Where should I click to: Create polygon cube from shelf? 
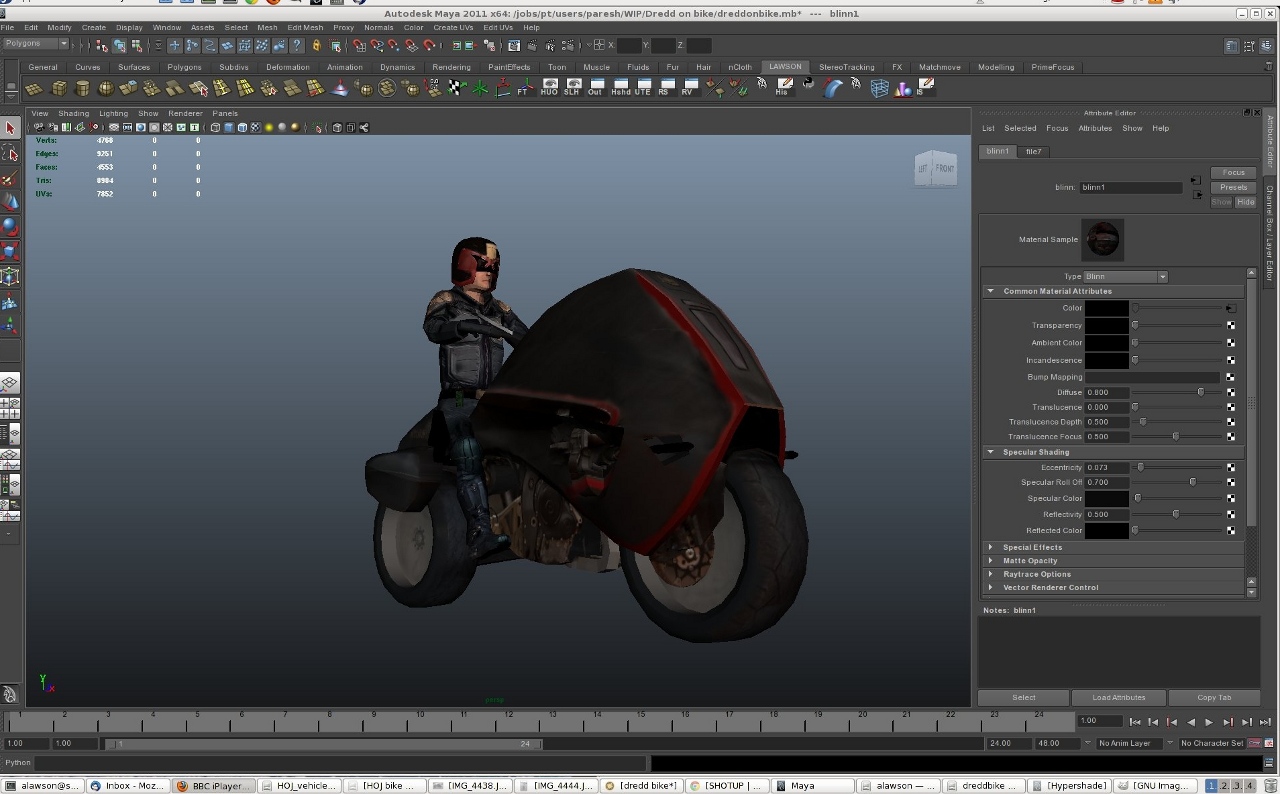click(59, 88)
